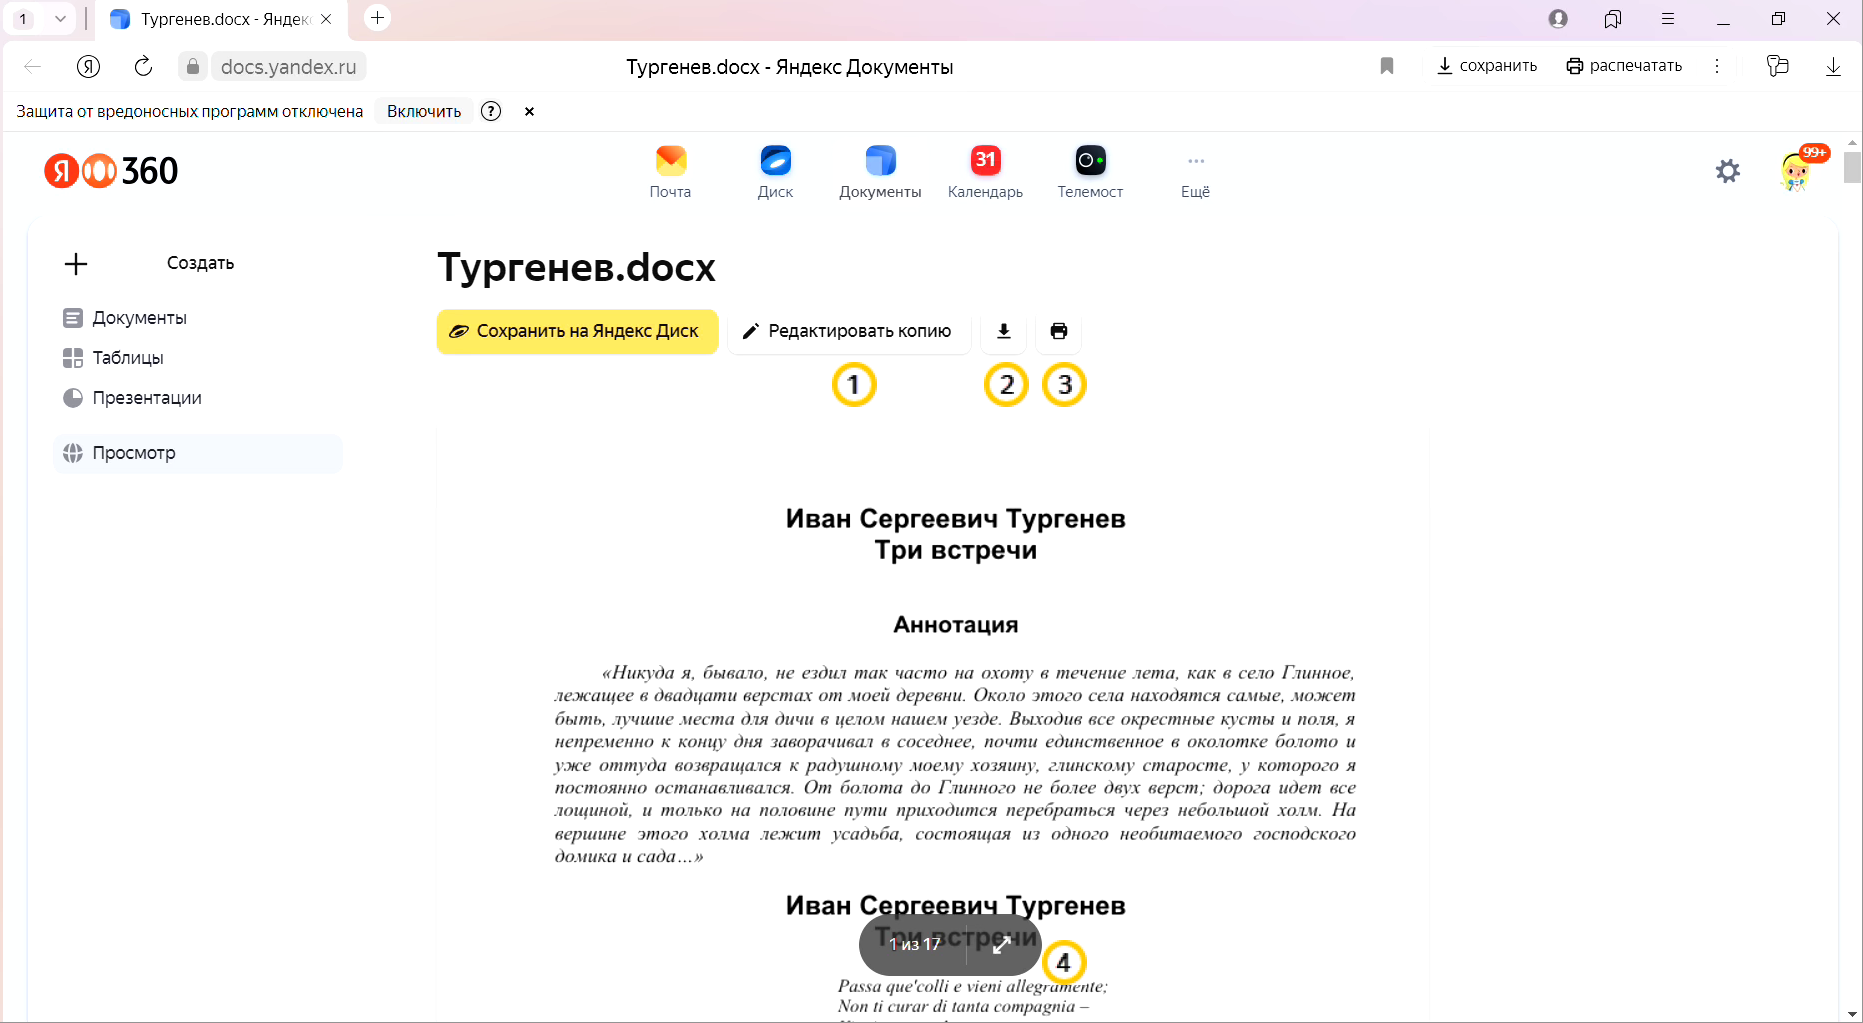Open the settings gear icon
Image resolution: width=1863 pixels, height=1023 pixels.
(1727, 171)
